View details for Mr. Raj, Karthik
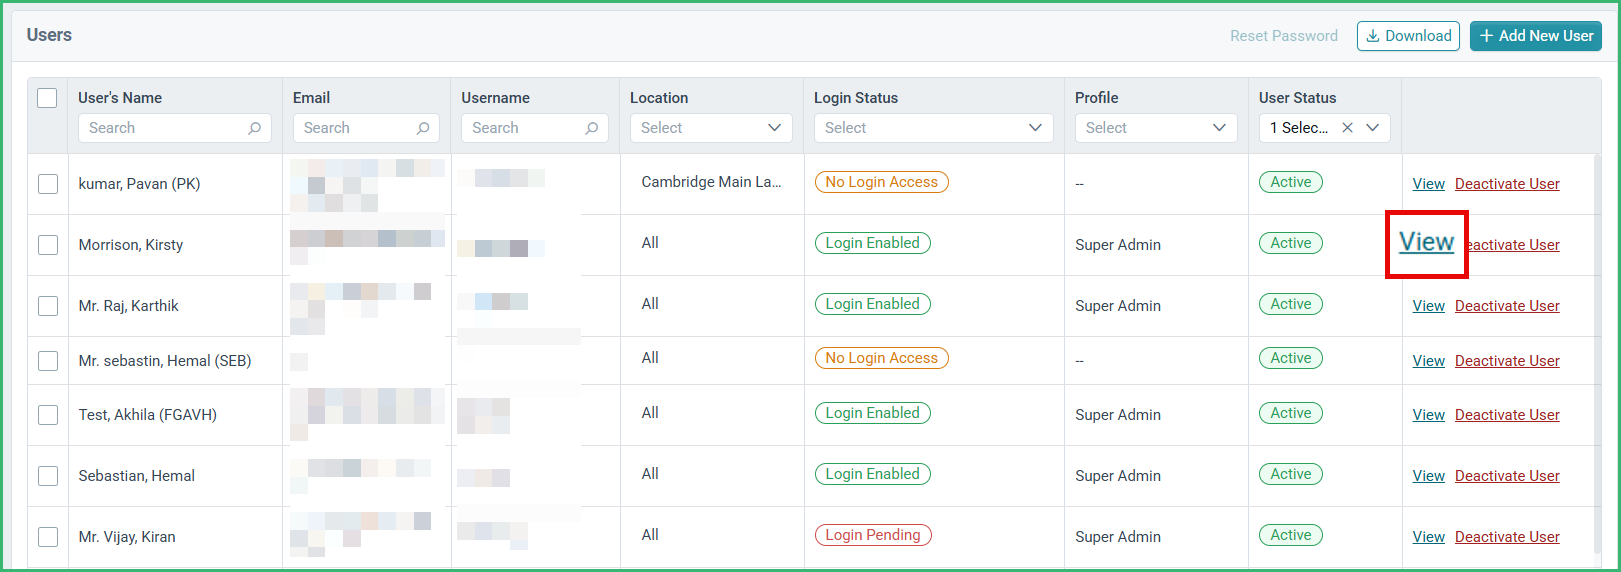Screen dimensions: 1621x572 [1428, 306]
